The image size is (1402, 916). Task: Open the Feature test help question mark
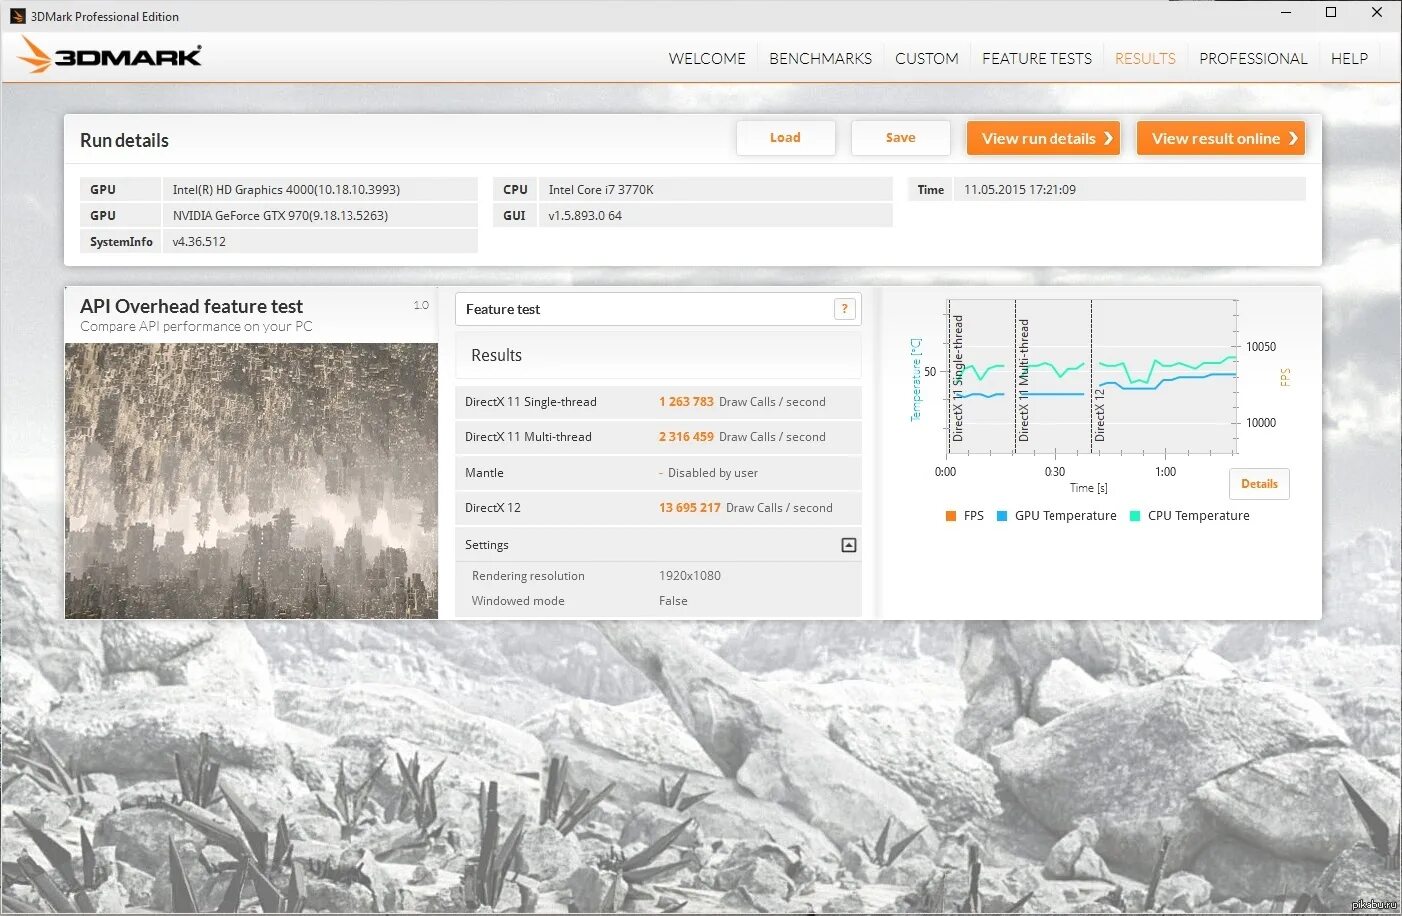(x=845, y=309)
